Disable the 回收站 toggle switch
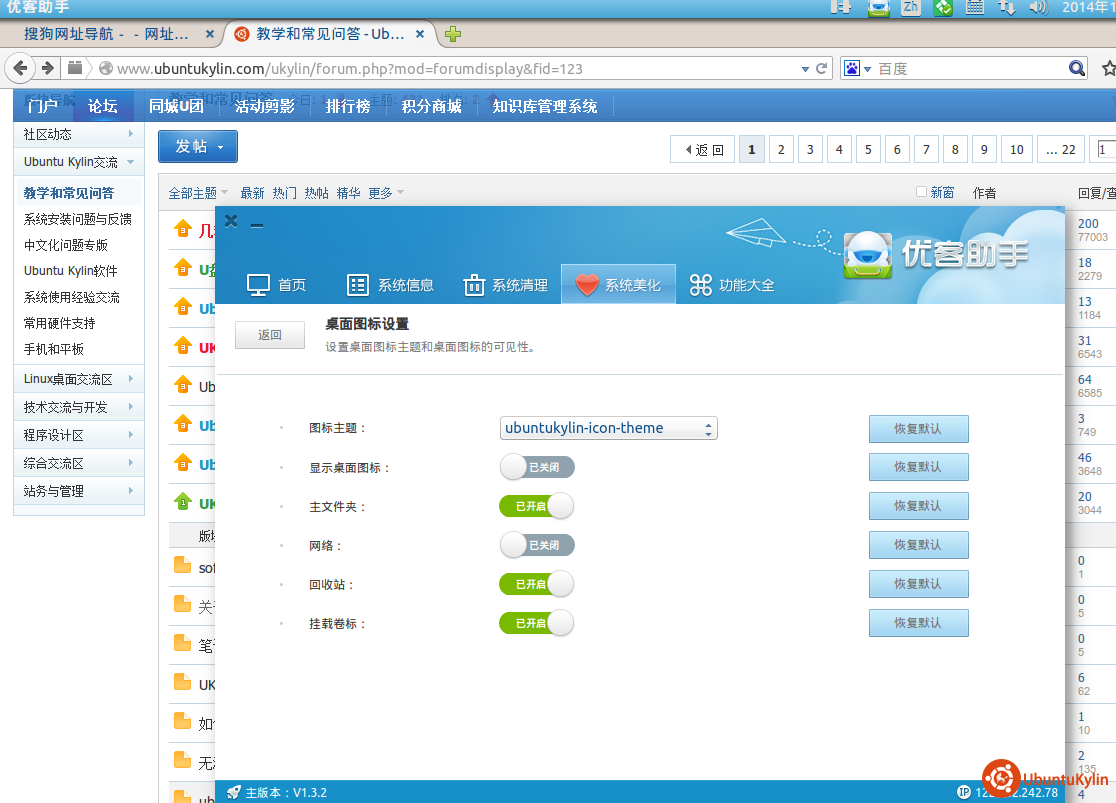The image size is (1116, 803). click(x=537, y=584)
